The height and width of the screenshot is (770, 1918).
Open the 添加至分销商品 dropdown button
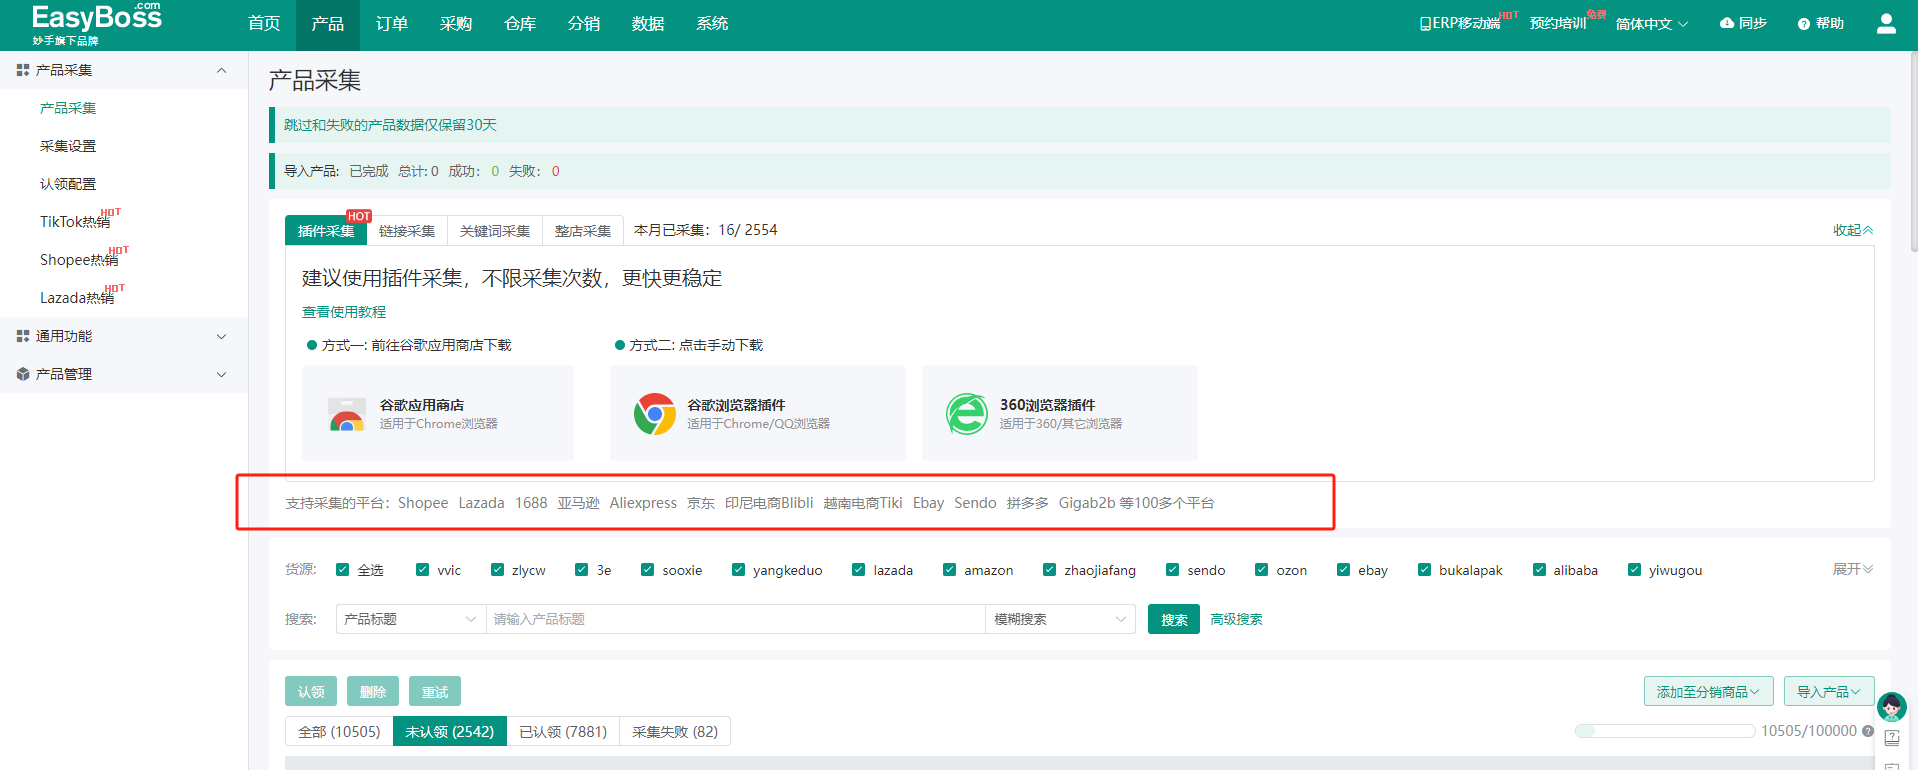1708,691
